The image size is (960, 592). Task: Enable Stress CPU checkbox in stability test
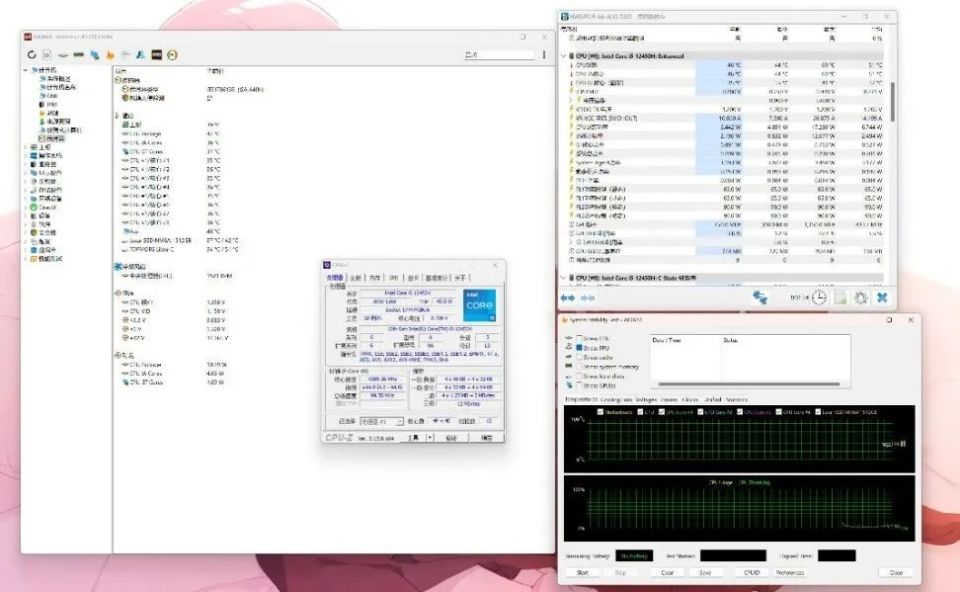coord(579,339)
